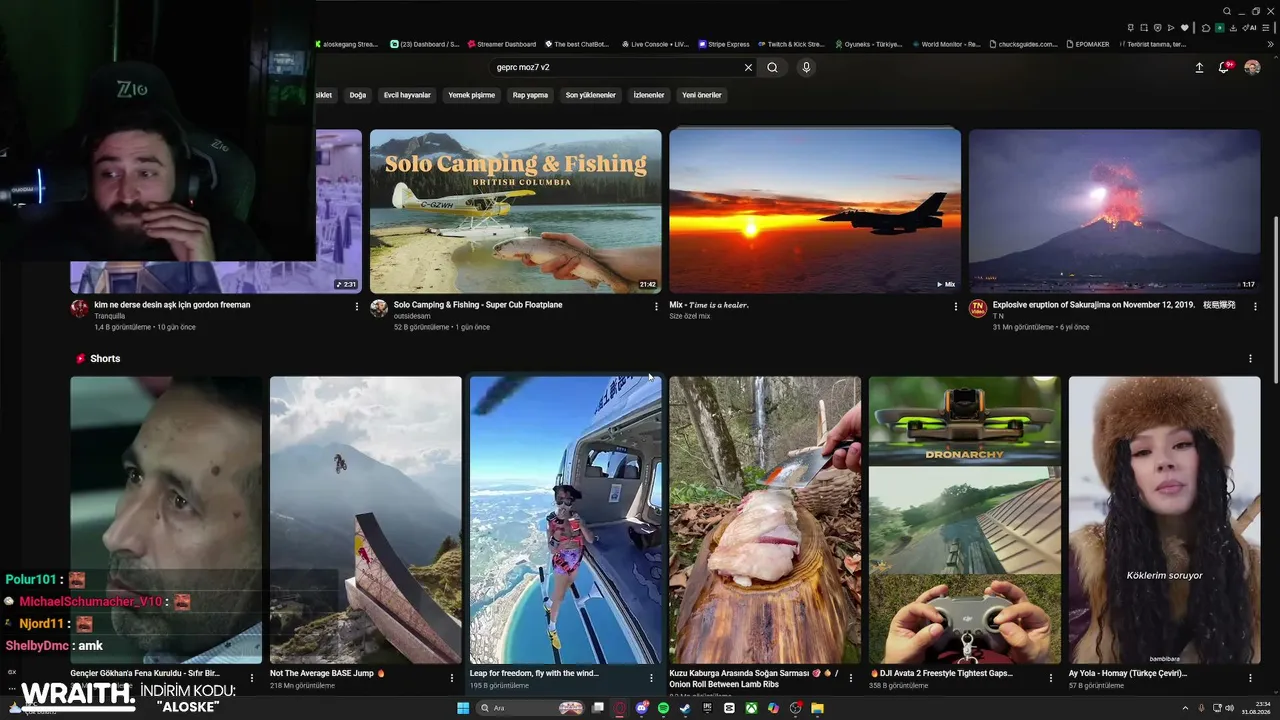This screenshot has height=720, width=1280.
Task: Select the 'Rap yapma' filter chip
Action: click(530, 95)
